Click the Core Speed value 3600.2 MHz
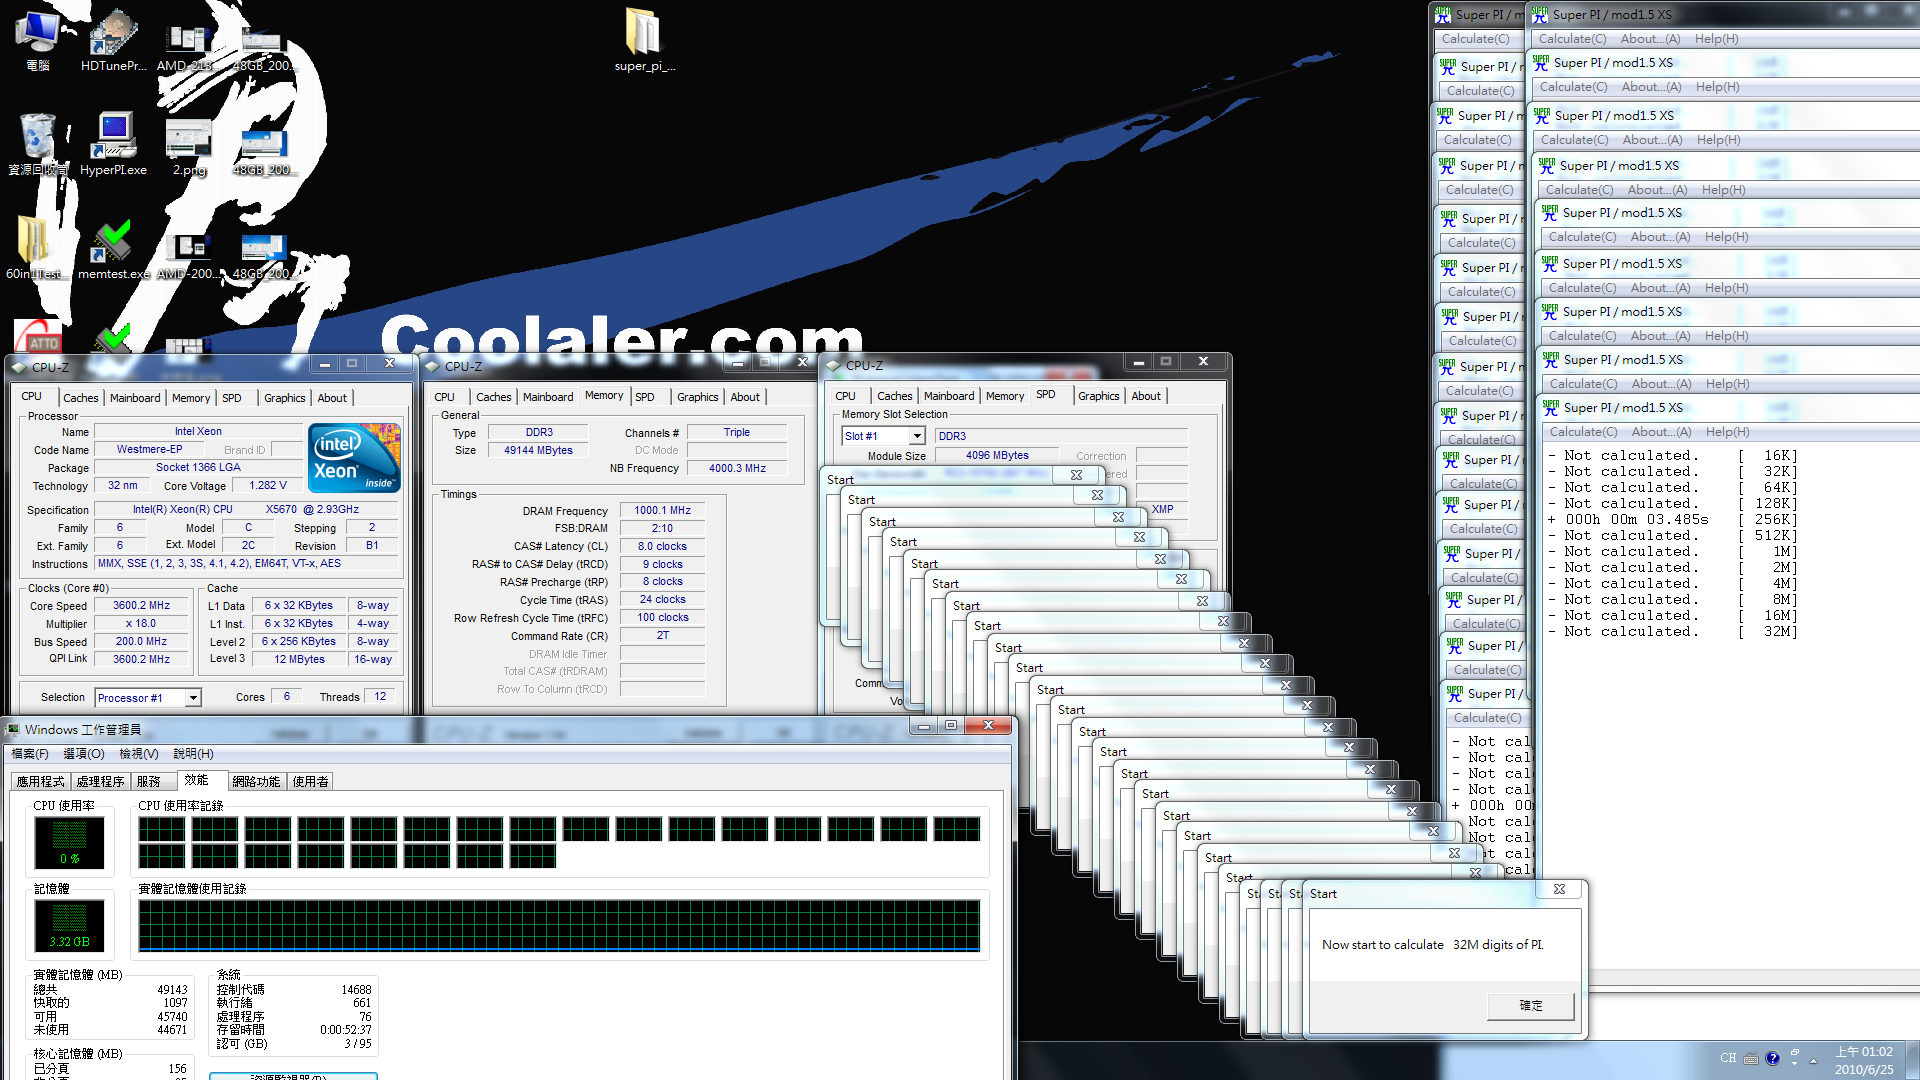Image resolution: width=1920 pixels, height=1080 pixels. tap(141, 605)
